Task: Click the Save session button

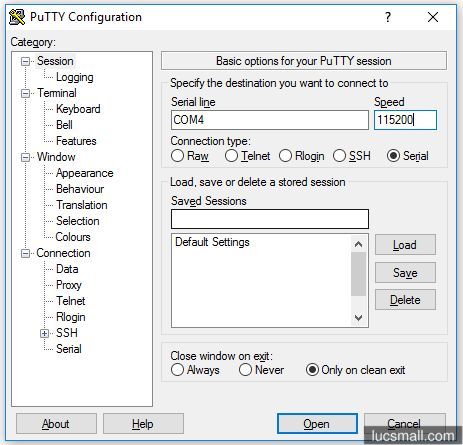Action: [x=405, y=273]
